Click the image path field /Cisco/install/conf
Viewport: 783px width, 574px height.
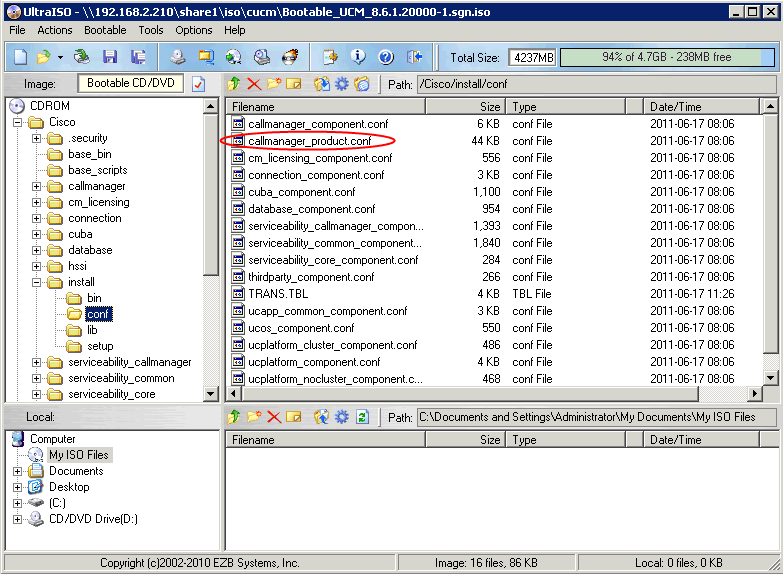coord(596,84)
